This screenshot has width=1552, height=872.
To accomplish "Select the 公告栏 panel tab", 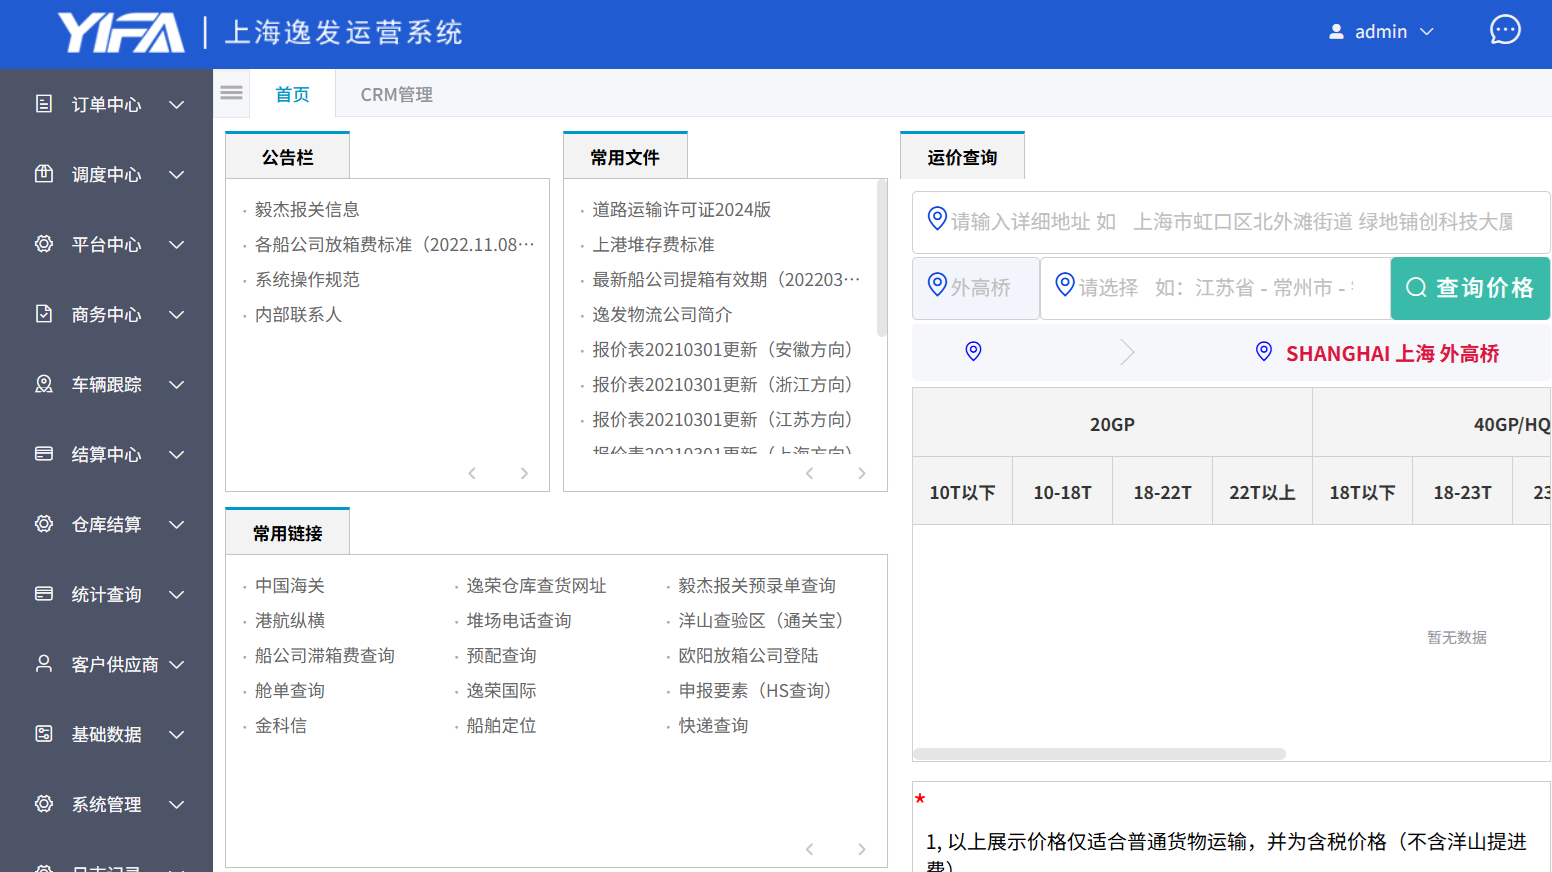I will [288, 157].
